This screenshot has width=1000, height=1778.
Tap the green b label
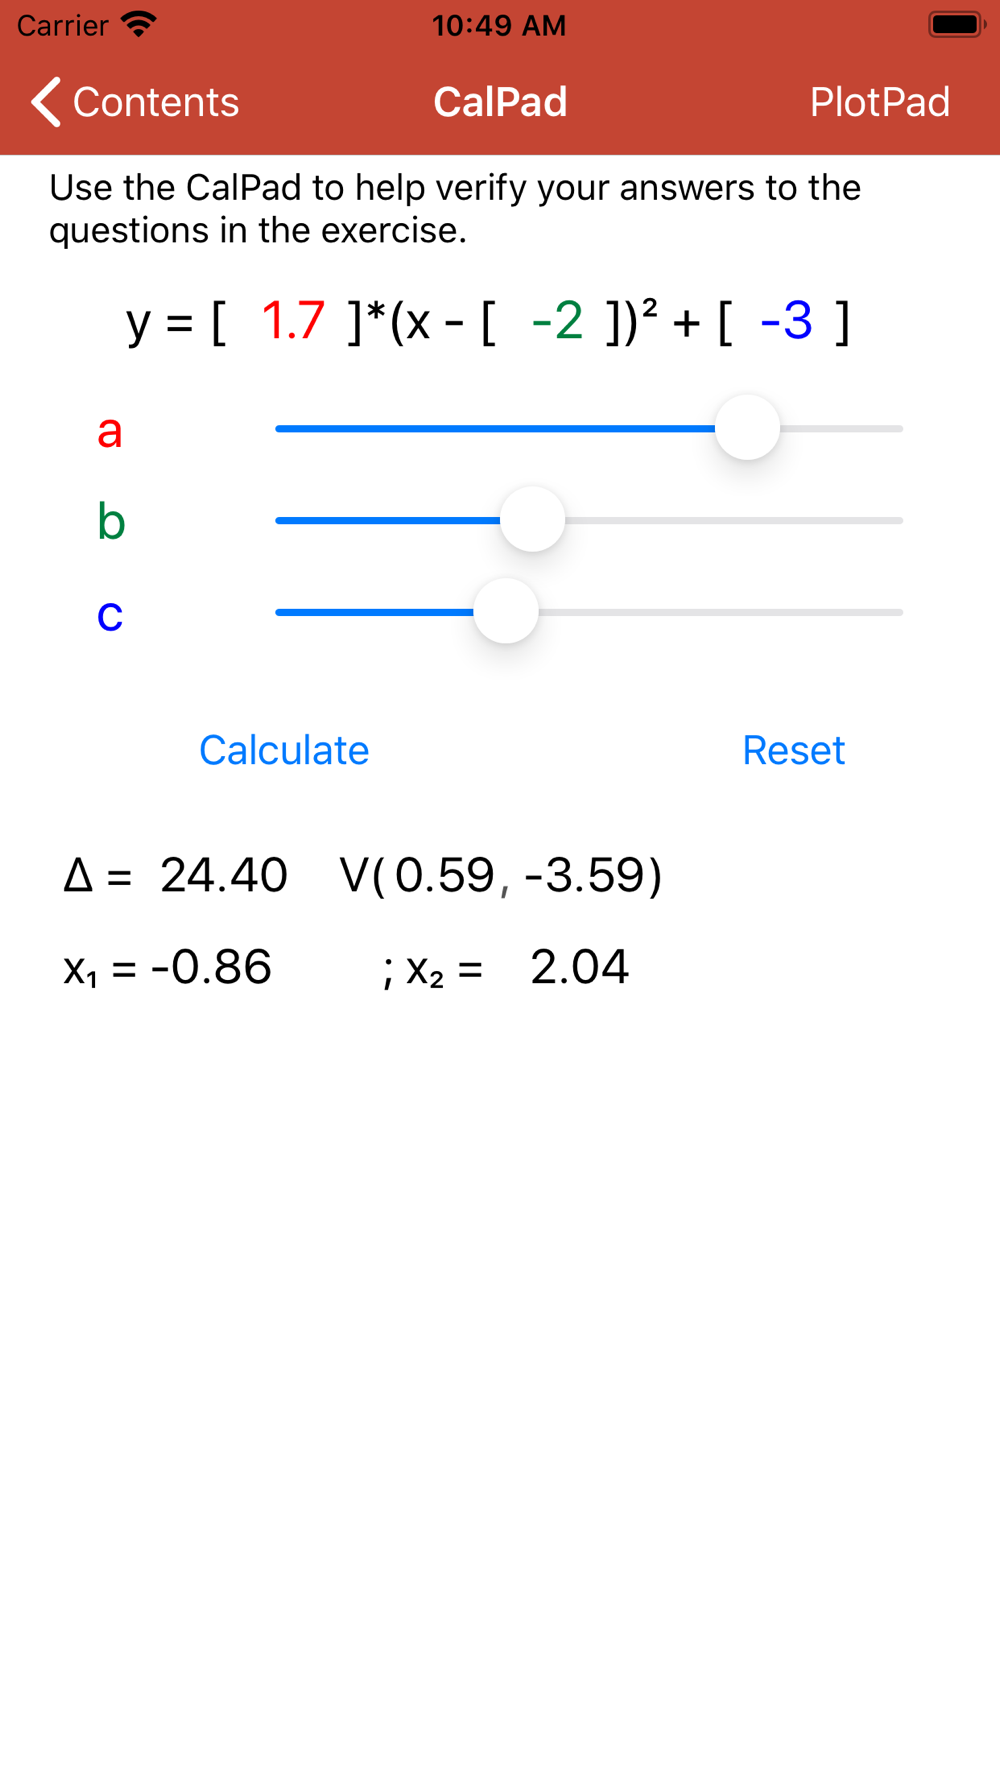[x=111, y=521]
